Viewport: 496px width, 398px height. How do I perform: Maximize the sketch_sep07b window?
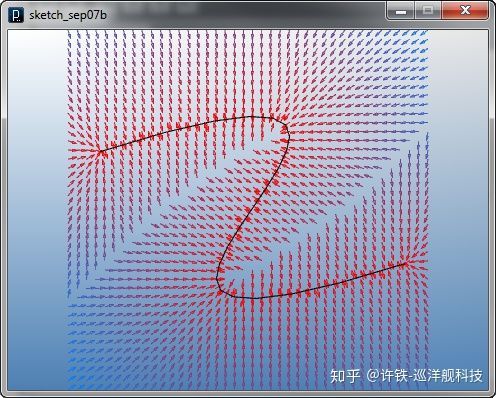tap(428, 11)
